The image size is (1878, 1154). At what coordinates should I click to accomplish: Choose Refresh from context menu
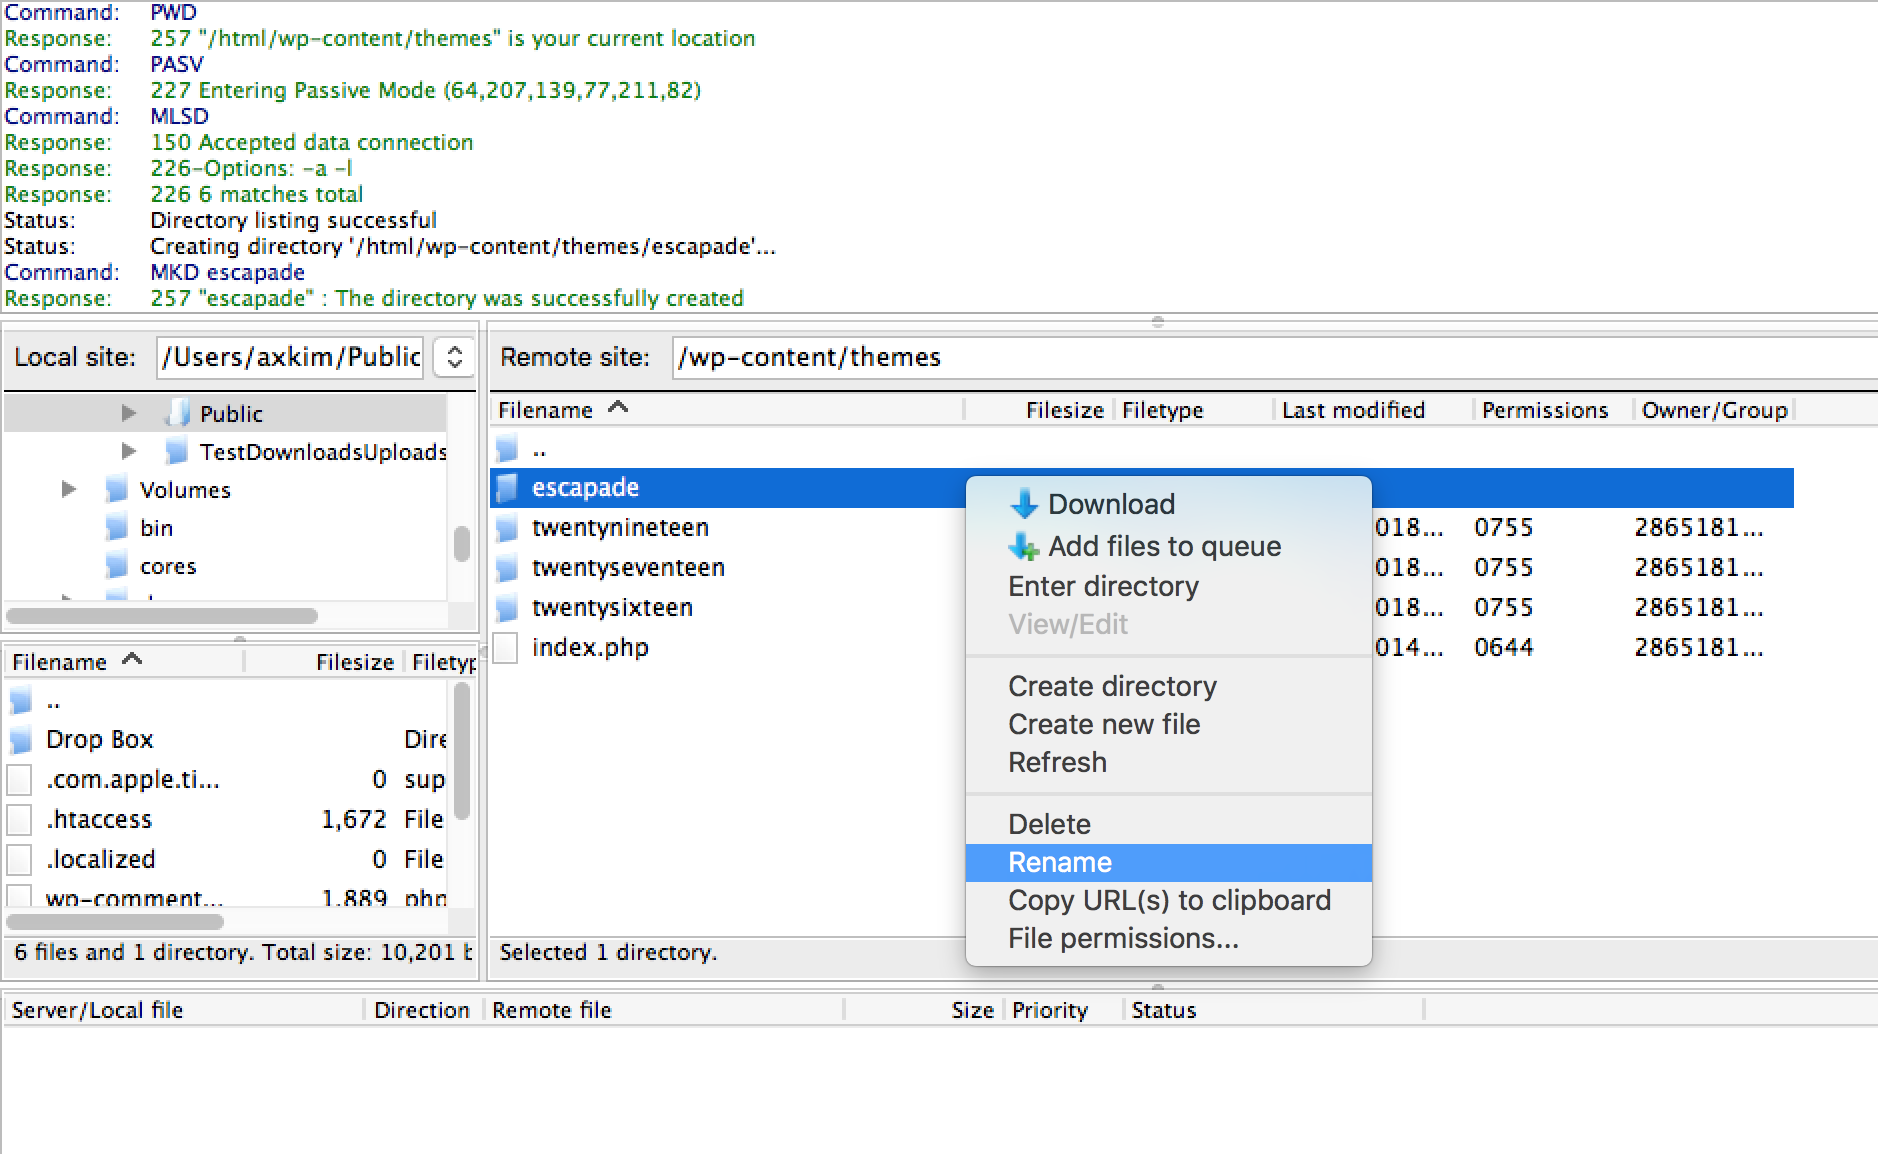[1168, 762]
